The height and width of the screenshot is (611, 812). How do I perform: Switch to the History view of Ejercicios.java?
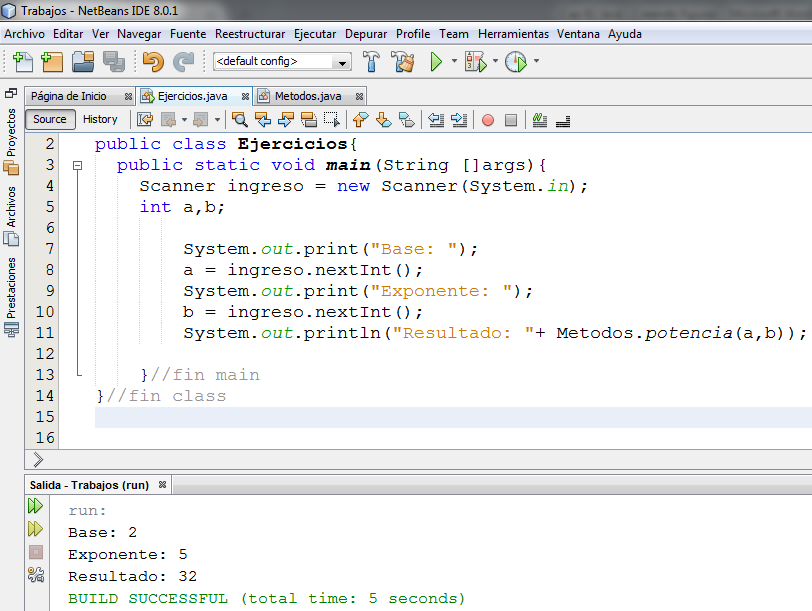(100, 119)
